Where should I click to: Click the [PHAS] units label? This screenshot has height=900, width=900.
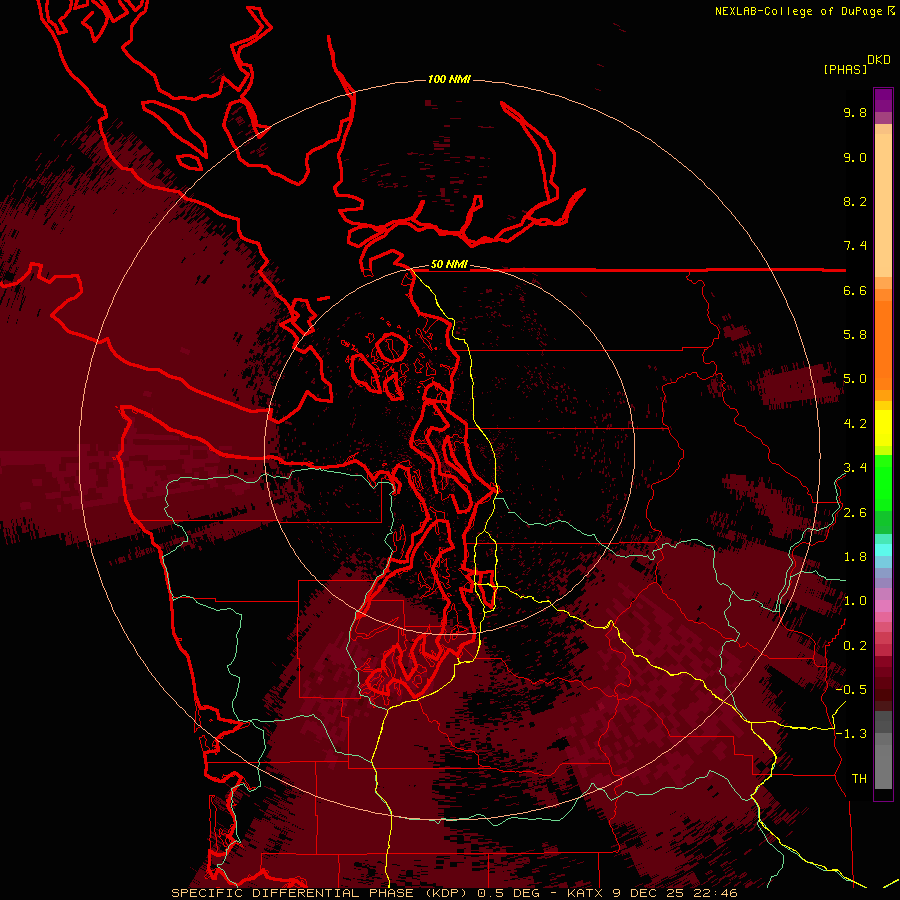click(845, 69)
